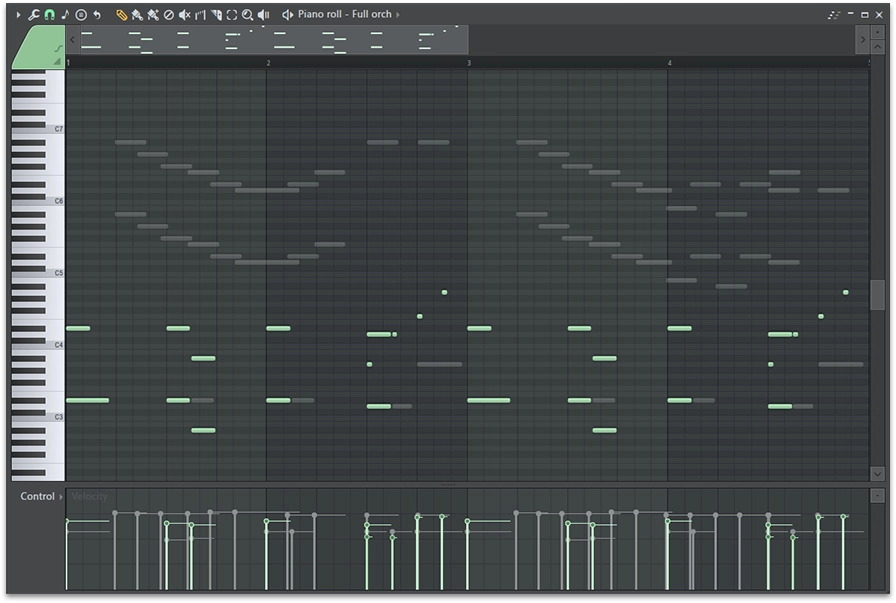Select the Mute tool

point(184,15)
